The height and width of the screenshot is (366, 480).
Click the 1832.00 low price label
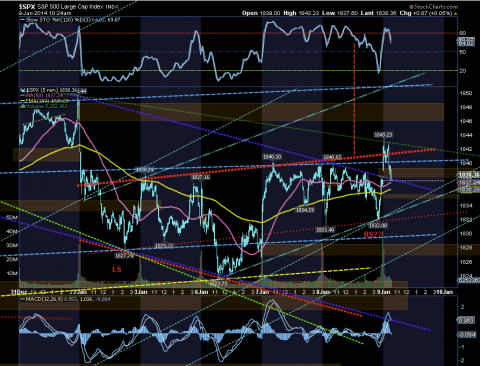click(x=378, y=225)
